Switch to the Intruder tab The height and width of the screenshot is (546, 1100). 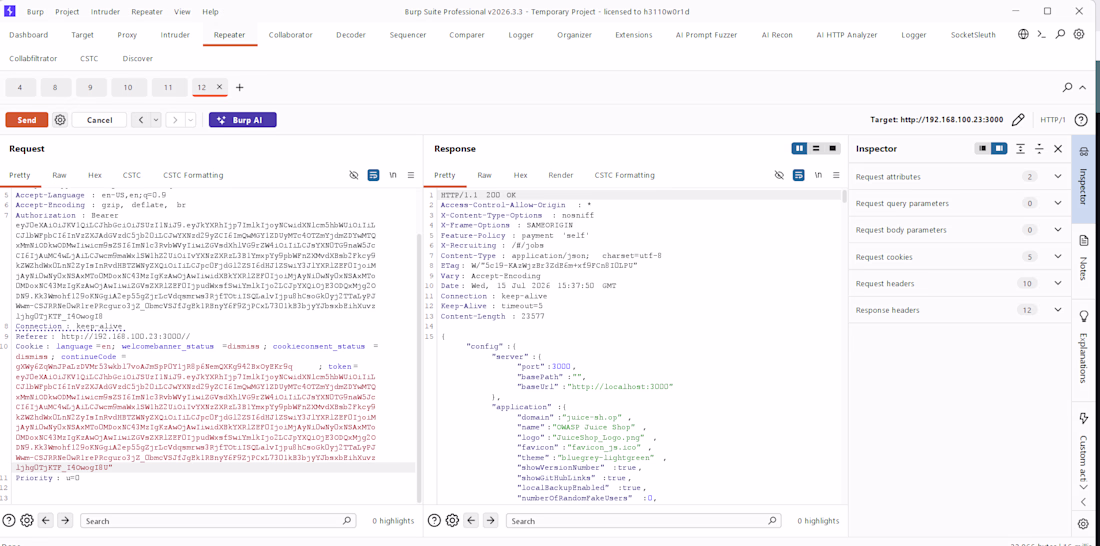pos(175,34)
